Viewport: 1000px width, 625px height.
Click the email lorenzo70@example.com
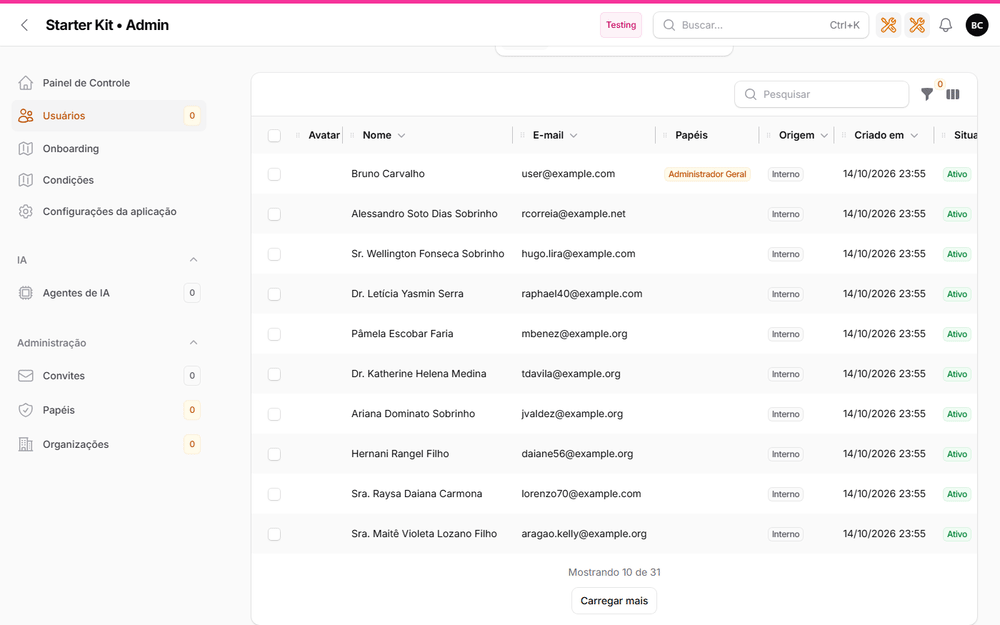click(581, 494)
